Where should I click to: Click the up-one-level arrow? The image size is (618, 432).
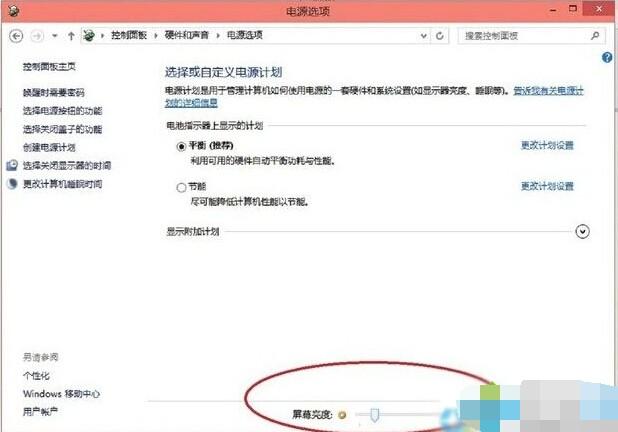click(70, 35)
